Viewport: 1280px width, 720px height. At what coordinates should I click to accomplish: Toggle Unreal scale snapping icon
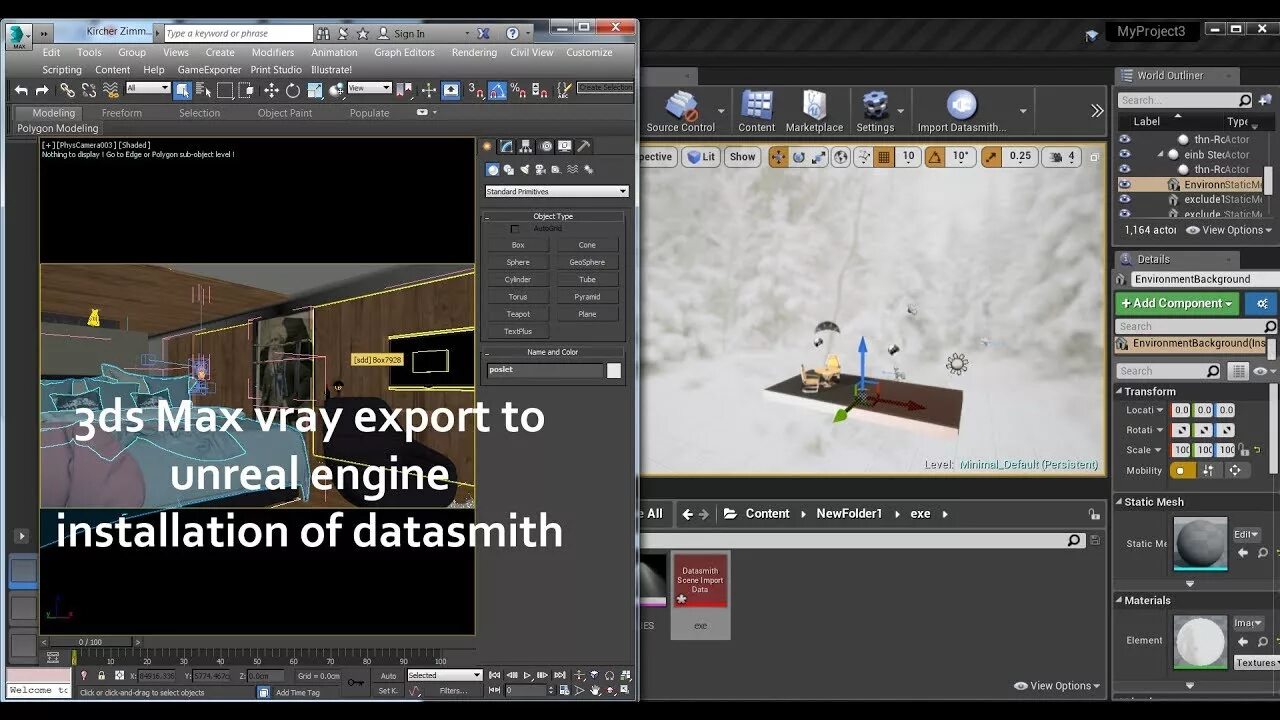coord(992,157)
